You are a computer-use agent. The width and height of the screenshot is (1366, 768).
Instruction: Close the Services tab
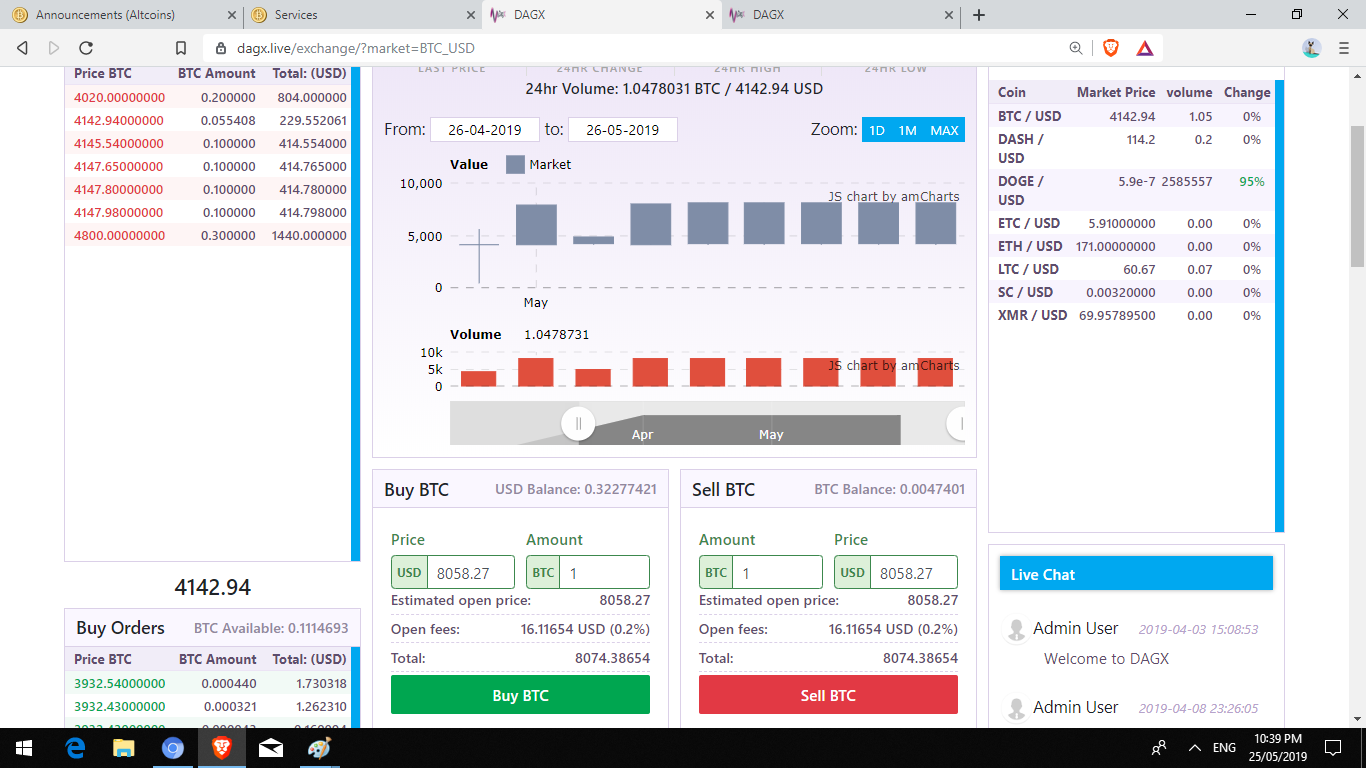472,15
